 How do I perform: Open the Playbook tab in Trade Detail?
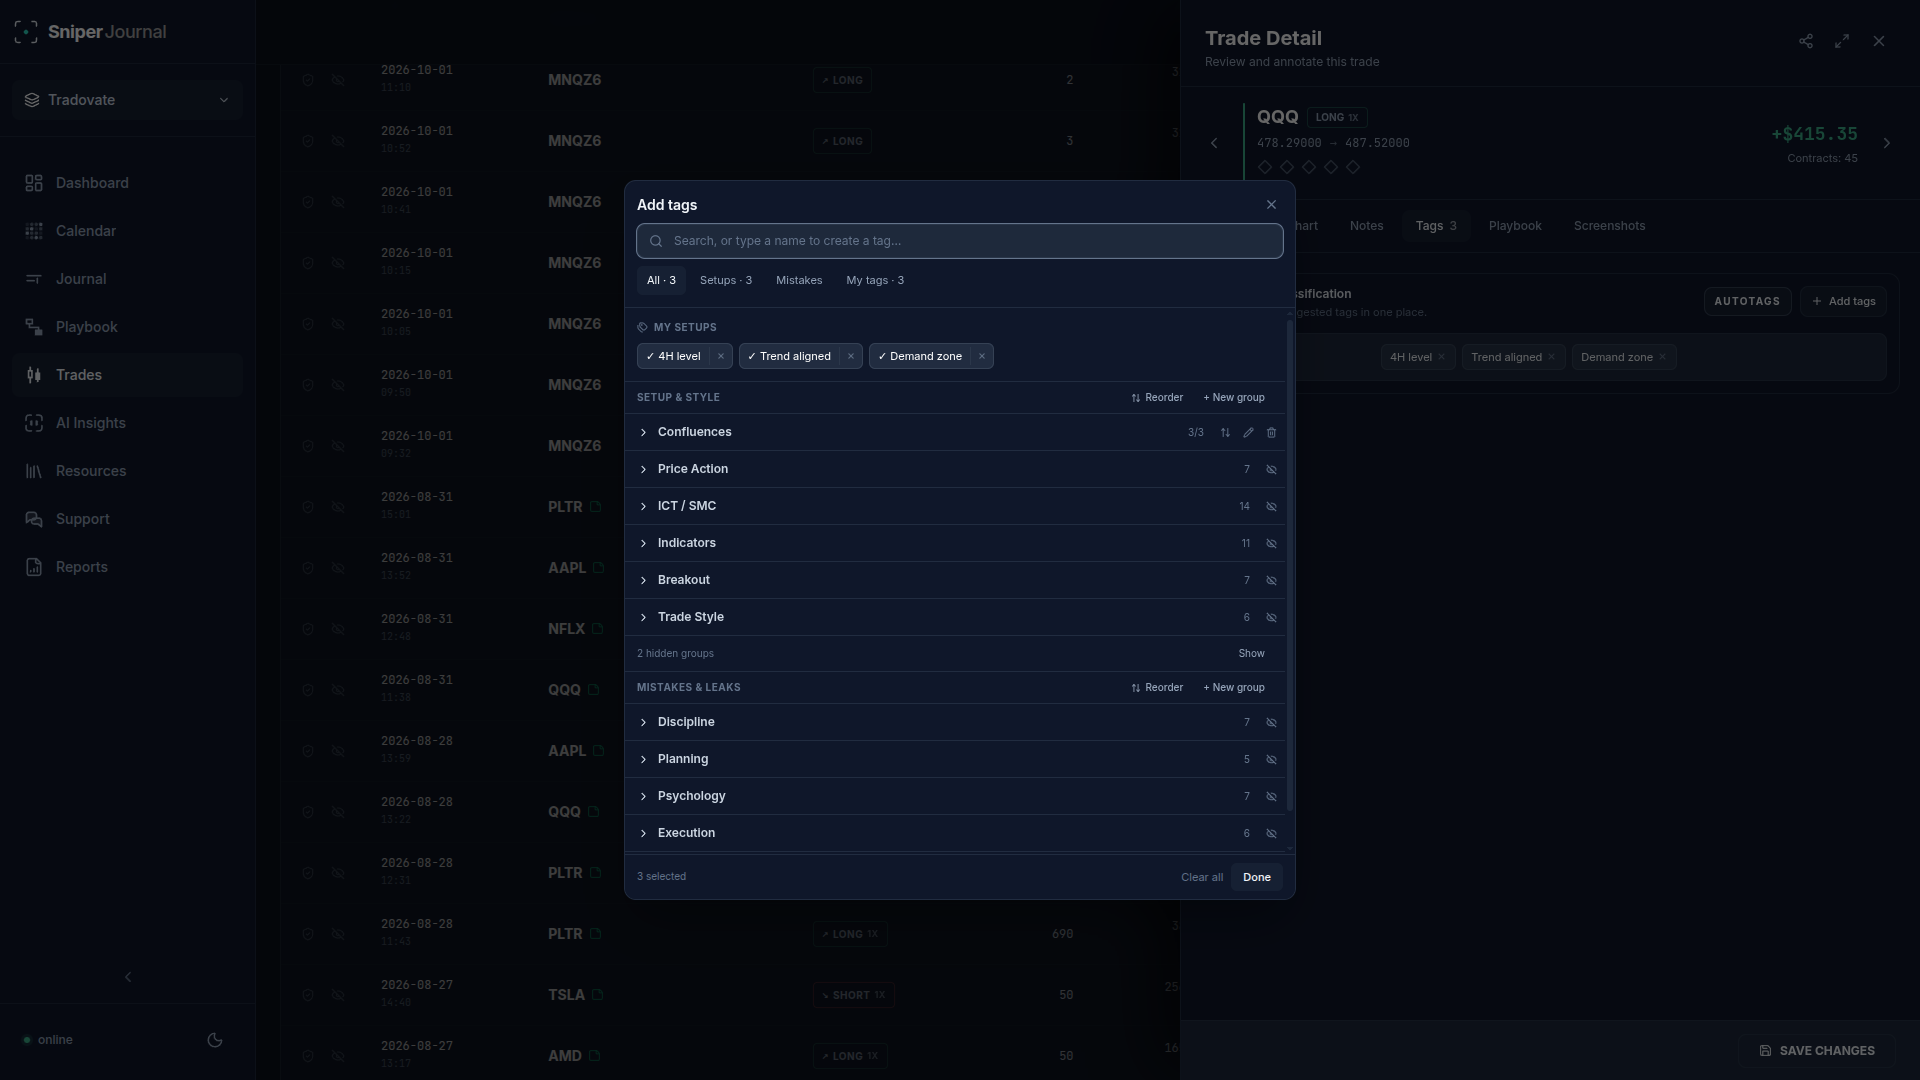[x=1515, y=226]
